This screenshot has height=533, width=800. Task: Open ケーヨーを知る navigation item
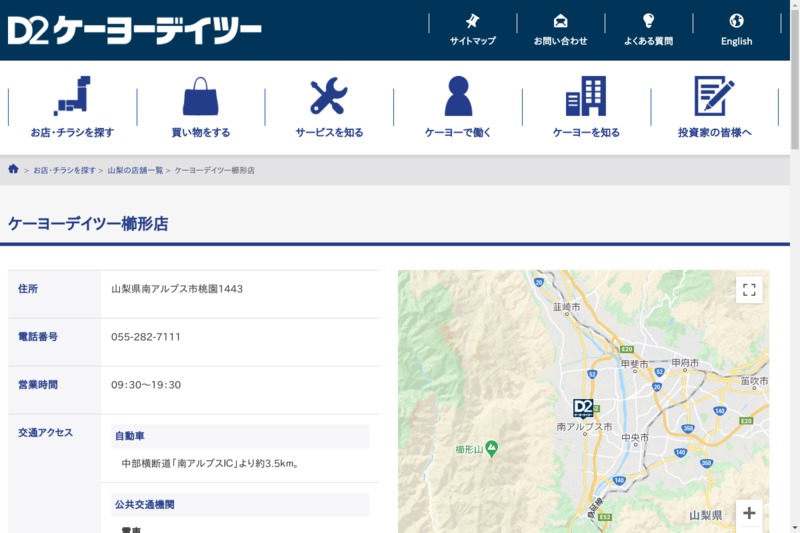click(x=586, y=107)
